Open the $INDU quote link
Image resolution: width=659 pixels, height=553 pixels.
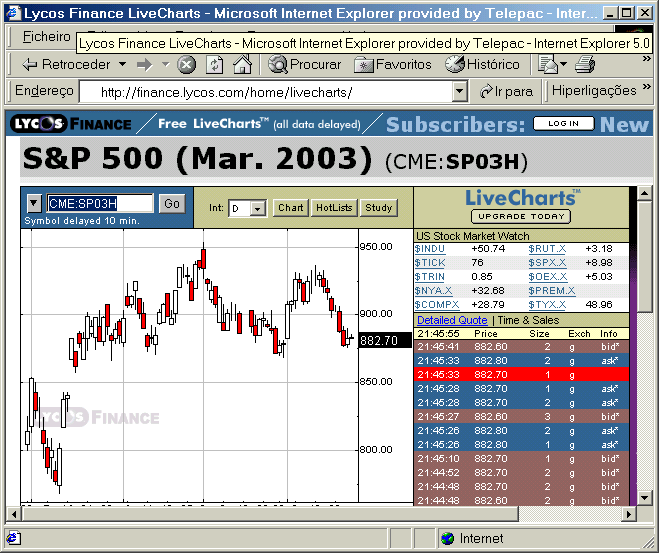(429, 249)
